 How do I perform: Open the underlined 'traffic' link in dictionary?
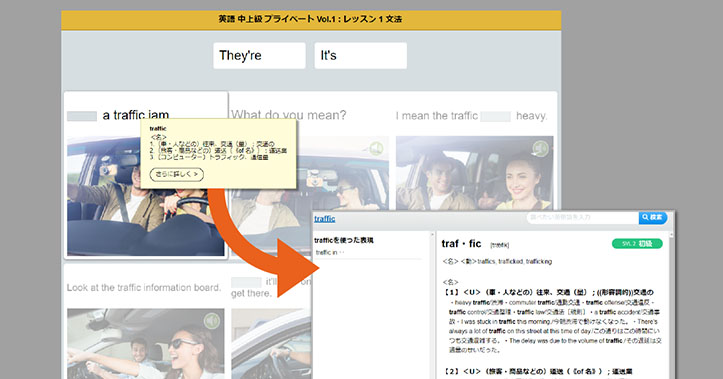coord(325,219)
